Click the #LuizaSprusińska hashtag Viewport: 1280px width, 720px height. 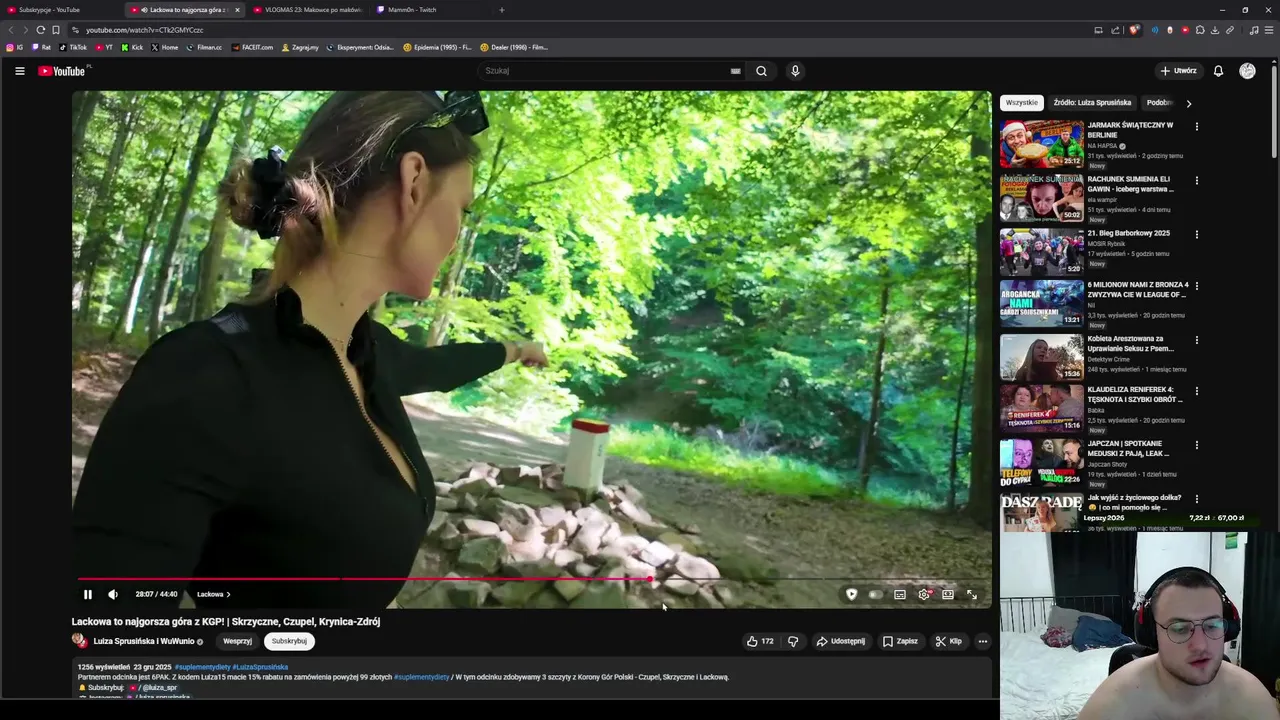pyautogui.click(x=260, y=667)
